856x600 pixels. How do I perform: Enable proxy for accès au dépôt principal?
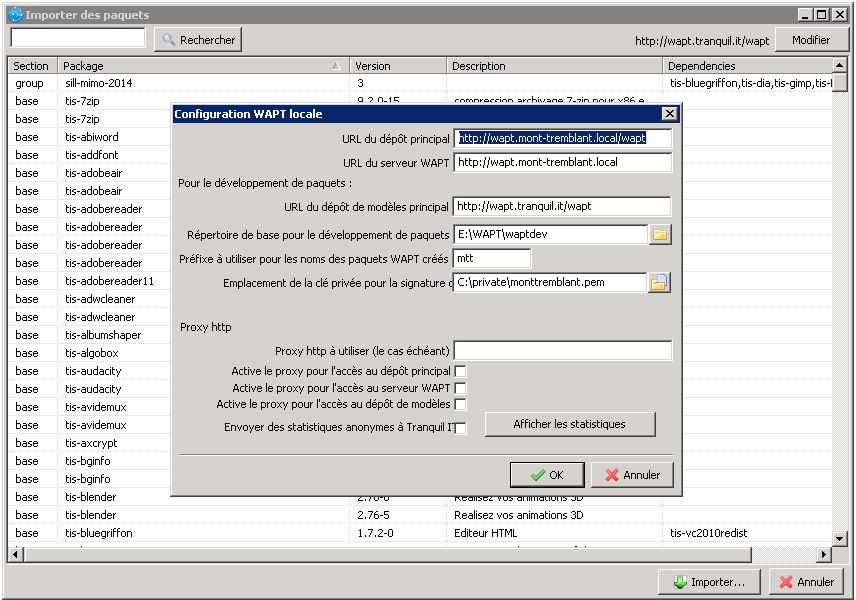pos(460,371)
